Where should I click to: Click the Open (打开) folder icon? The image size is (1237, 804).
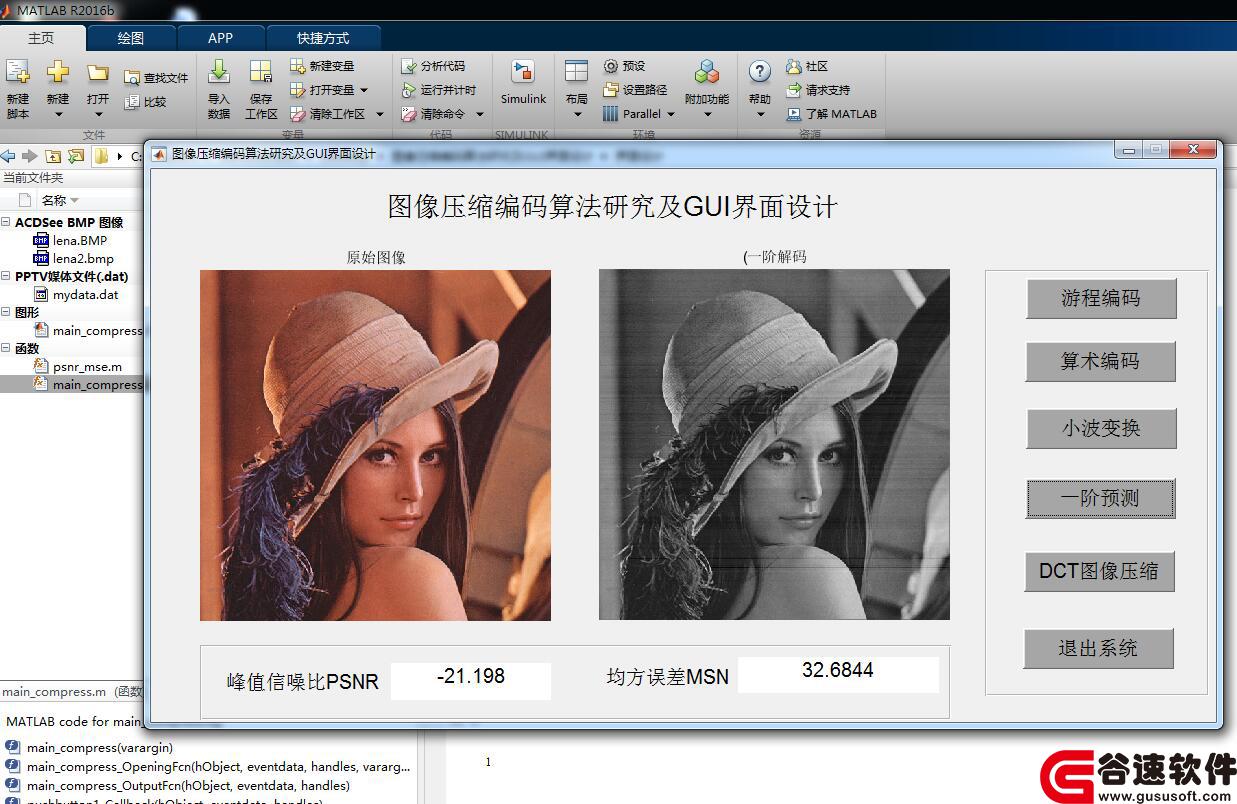(x=97, y=74)
